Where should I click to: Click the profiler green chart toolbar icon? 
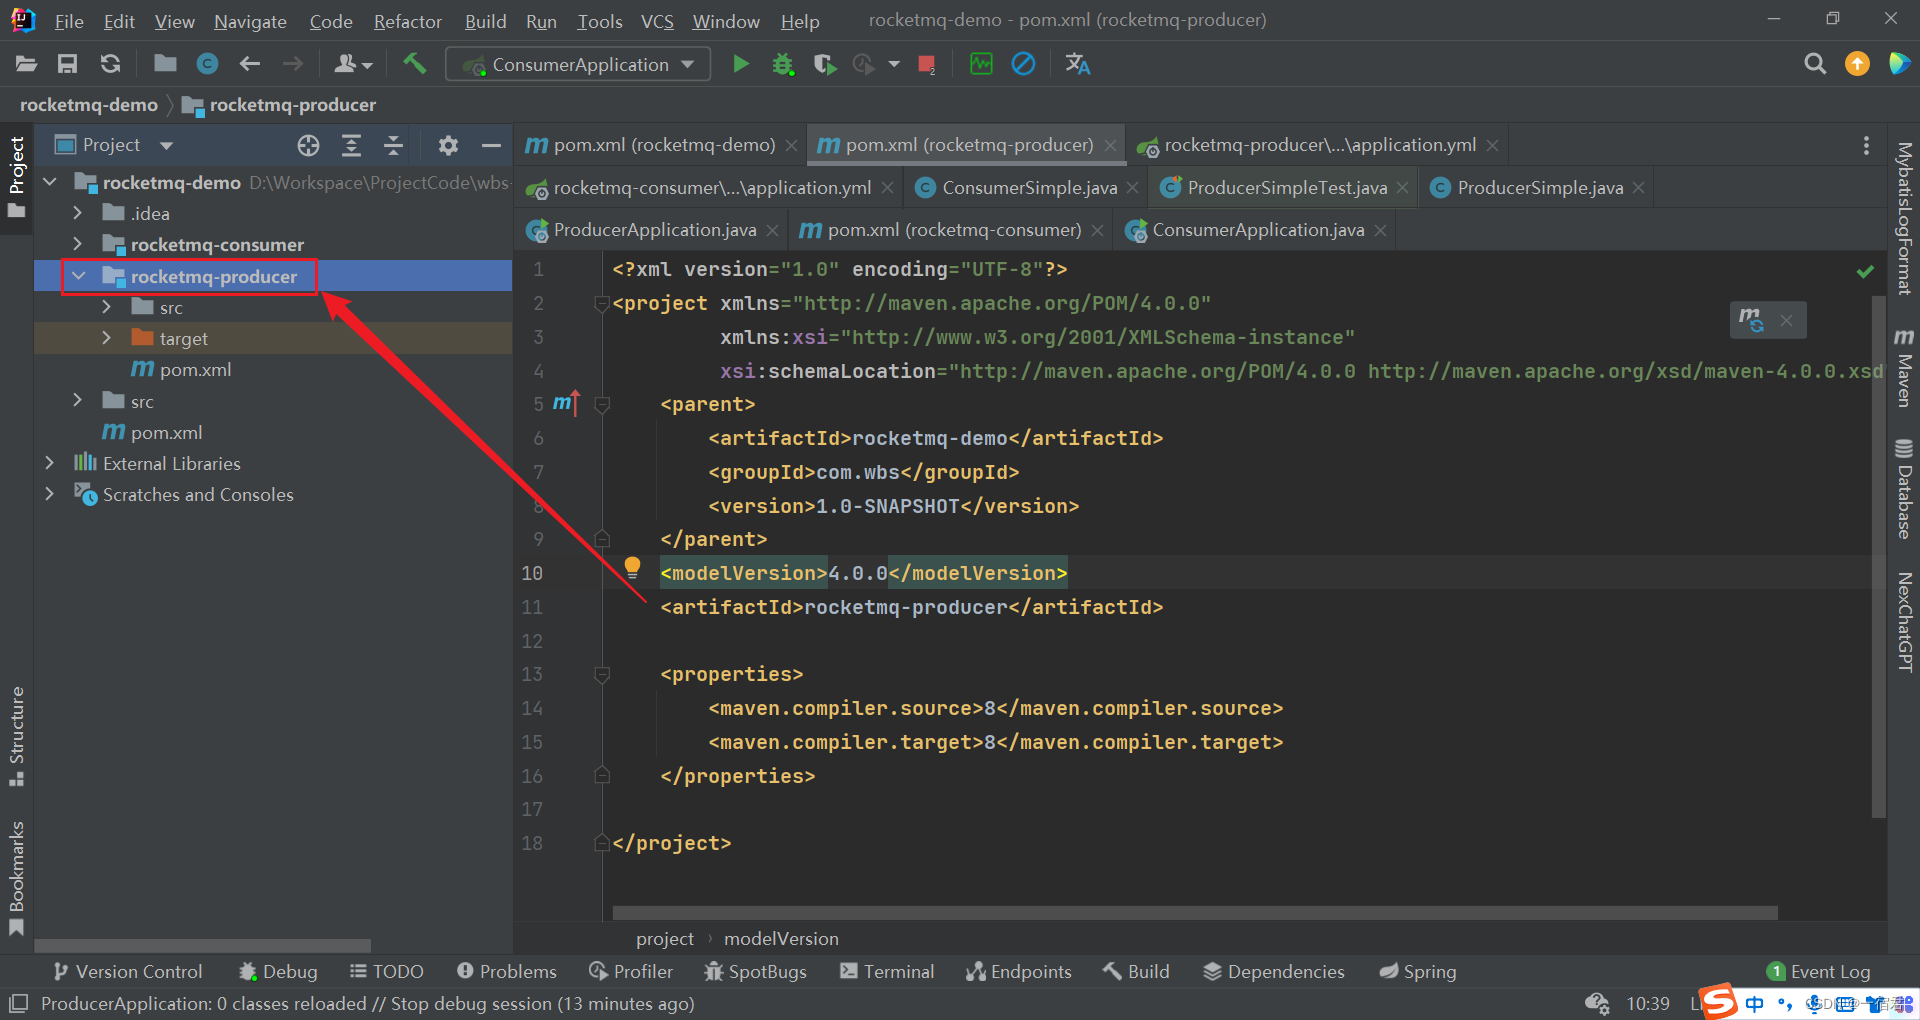(981, 64)
